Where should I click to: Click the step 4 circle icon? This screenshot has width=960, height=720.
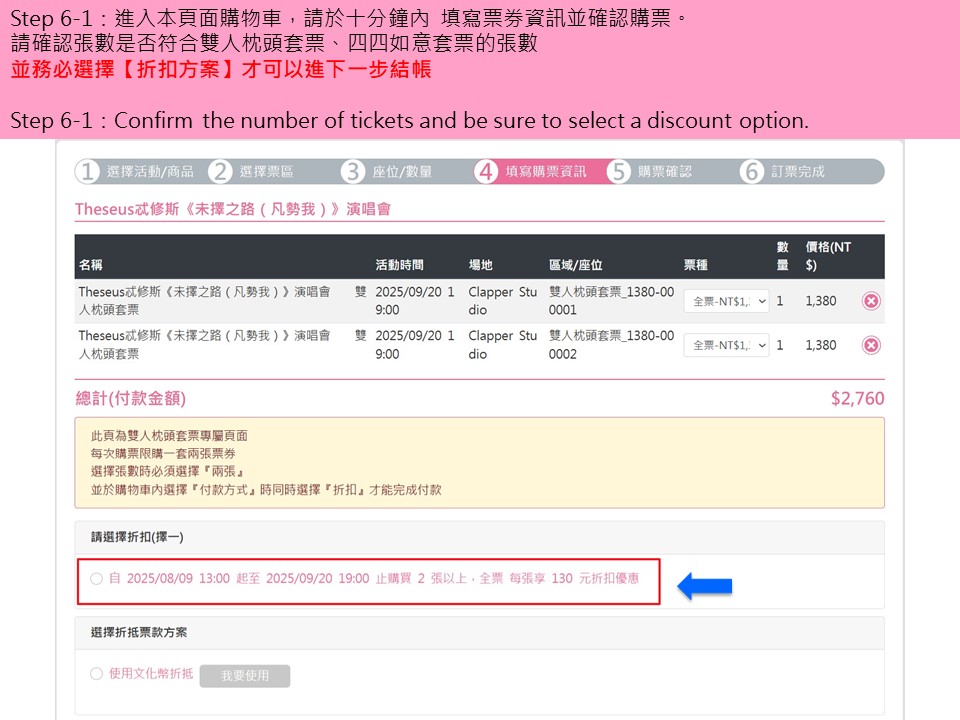pos(486,172)
